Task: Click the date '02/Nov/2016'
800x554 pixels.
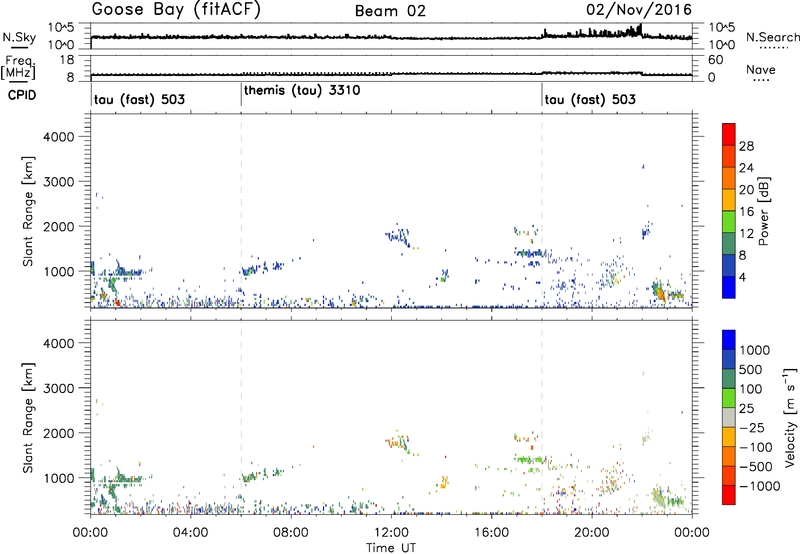Action: pos(639,10)
